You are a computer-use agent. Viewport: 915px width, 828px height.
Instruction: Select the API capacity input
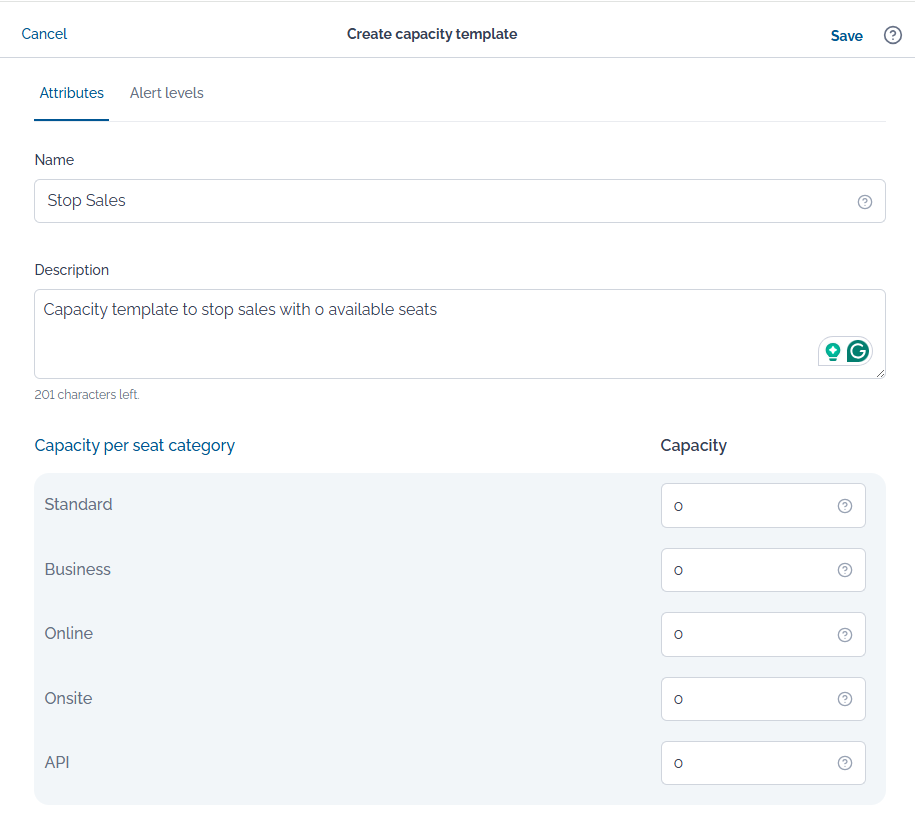(x=763, y=763)
